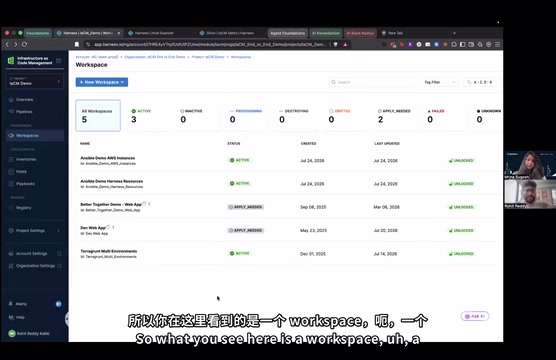Open the Tag Filter dropdown
The height and width of the screenshot is (360, 556).
[x=440, y=82]
